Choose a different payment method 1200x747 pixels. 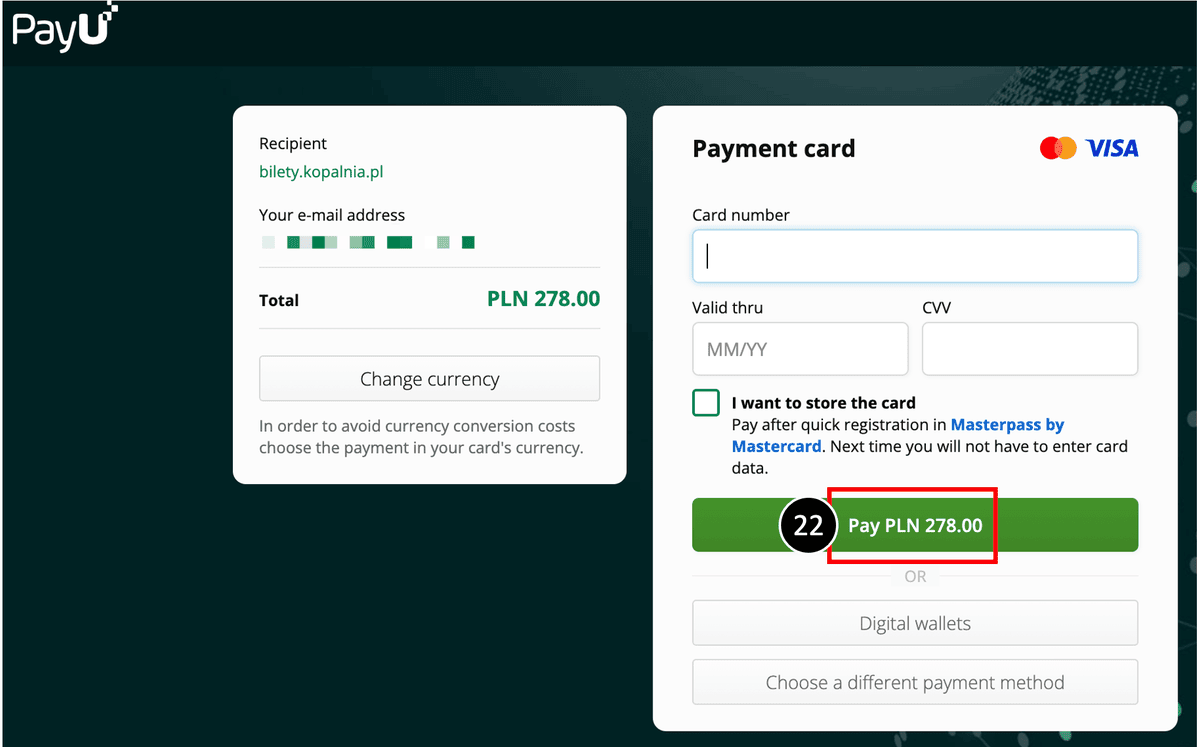coord(915,682)
